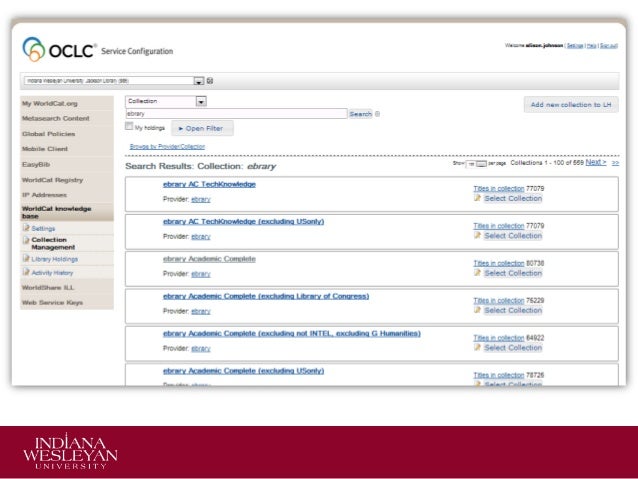Click the Settings link in header
This screenshot has height=479, width=638.
[x=575, y=46]
